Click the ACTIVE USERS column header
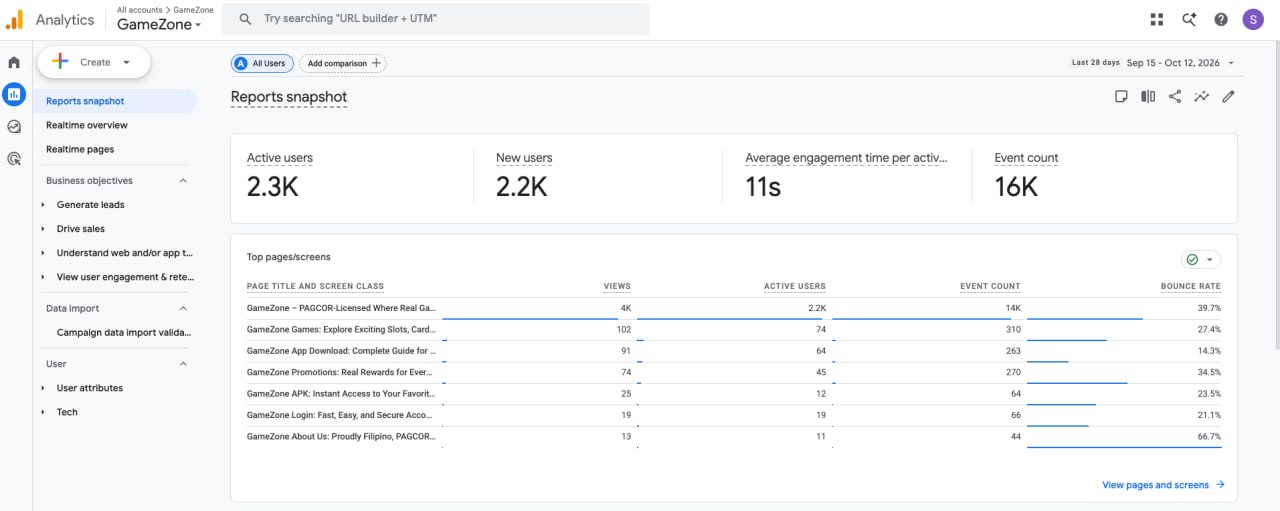The image size is (1280, 511). (795, 287)
